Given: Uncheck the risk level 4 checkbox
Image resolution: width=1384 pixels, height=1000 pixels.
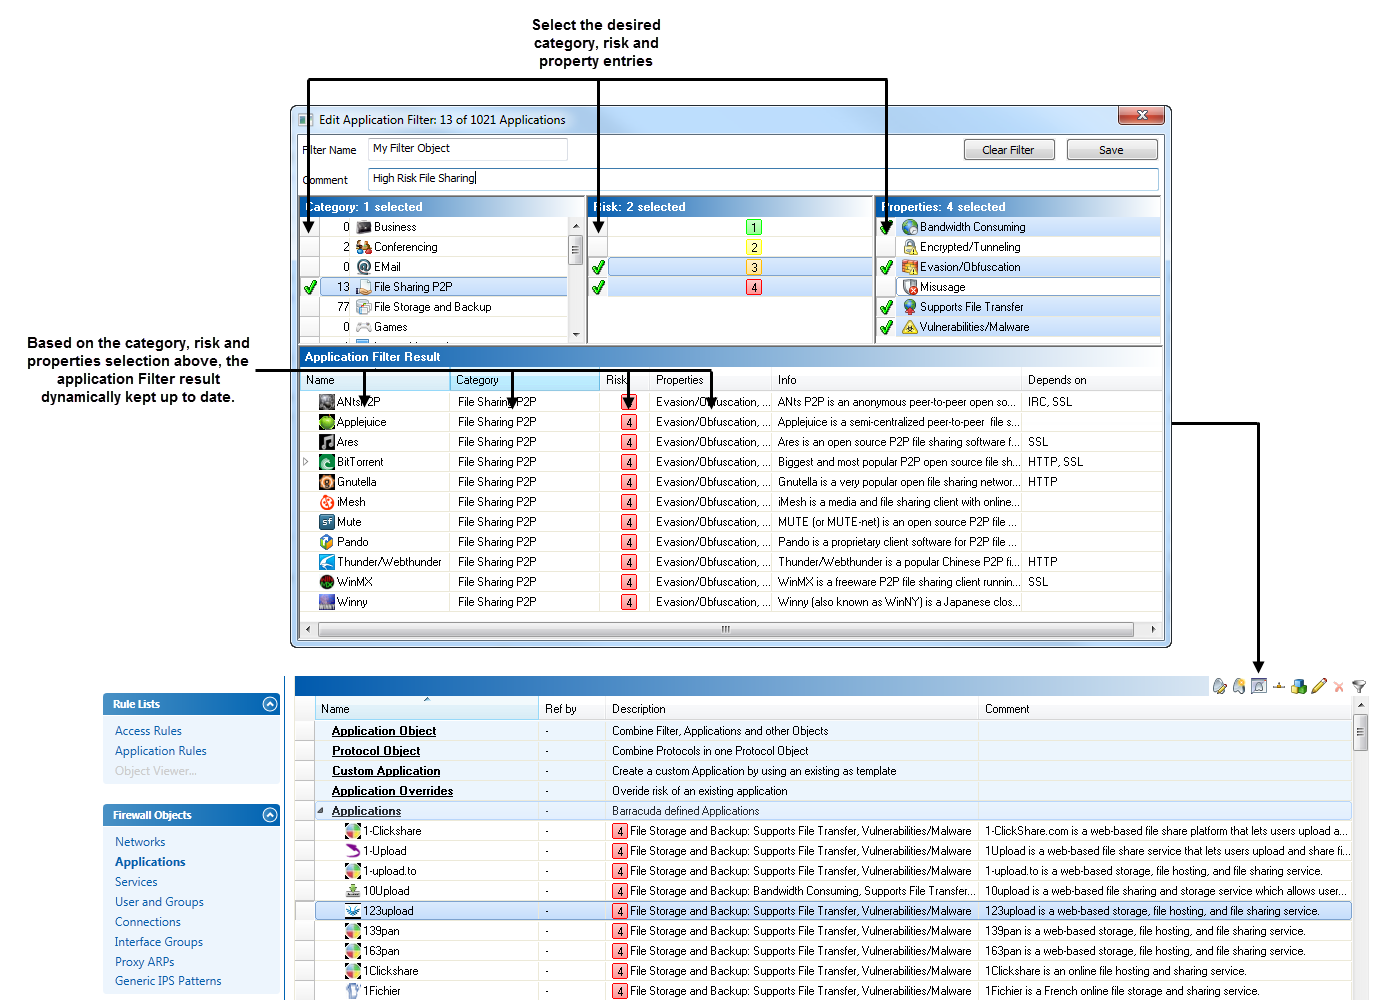Looking at the screenshot, I should point(598,287).
